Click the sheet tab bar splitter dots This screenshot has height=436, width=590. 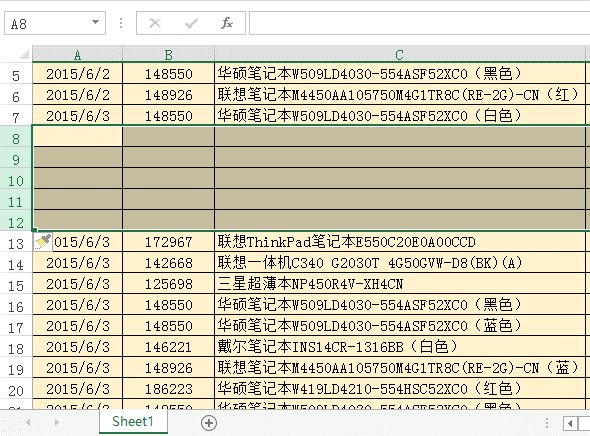[x=547, y=423]
